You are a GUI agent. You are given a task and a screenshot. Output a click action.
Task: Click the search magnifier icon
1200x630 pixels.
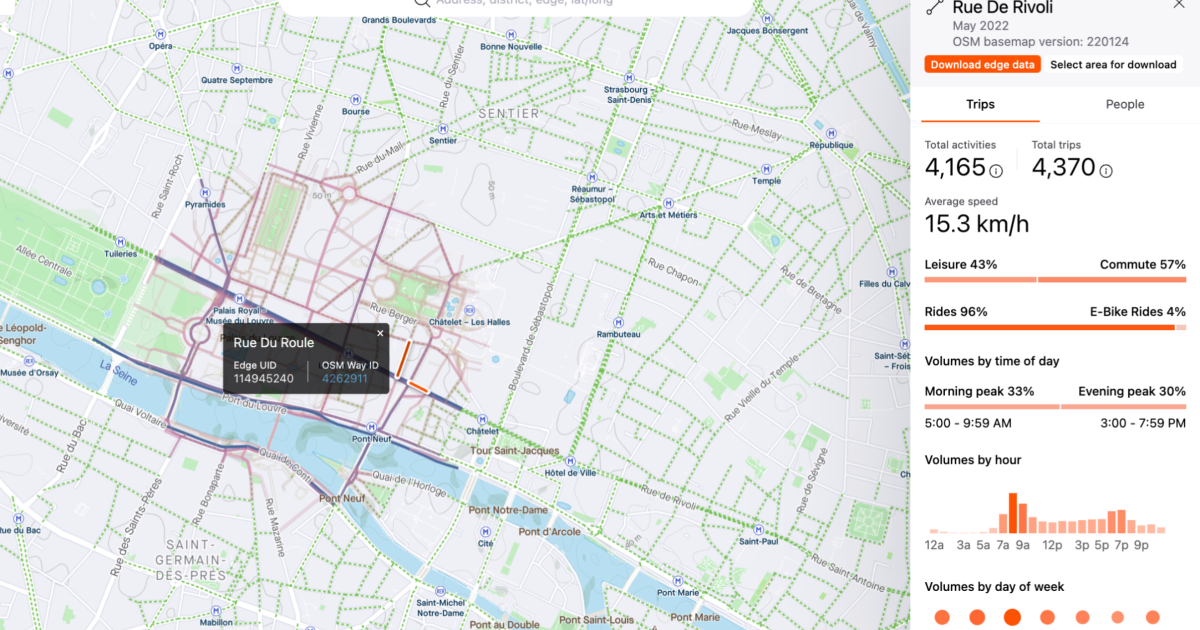tap(422, 6)
